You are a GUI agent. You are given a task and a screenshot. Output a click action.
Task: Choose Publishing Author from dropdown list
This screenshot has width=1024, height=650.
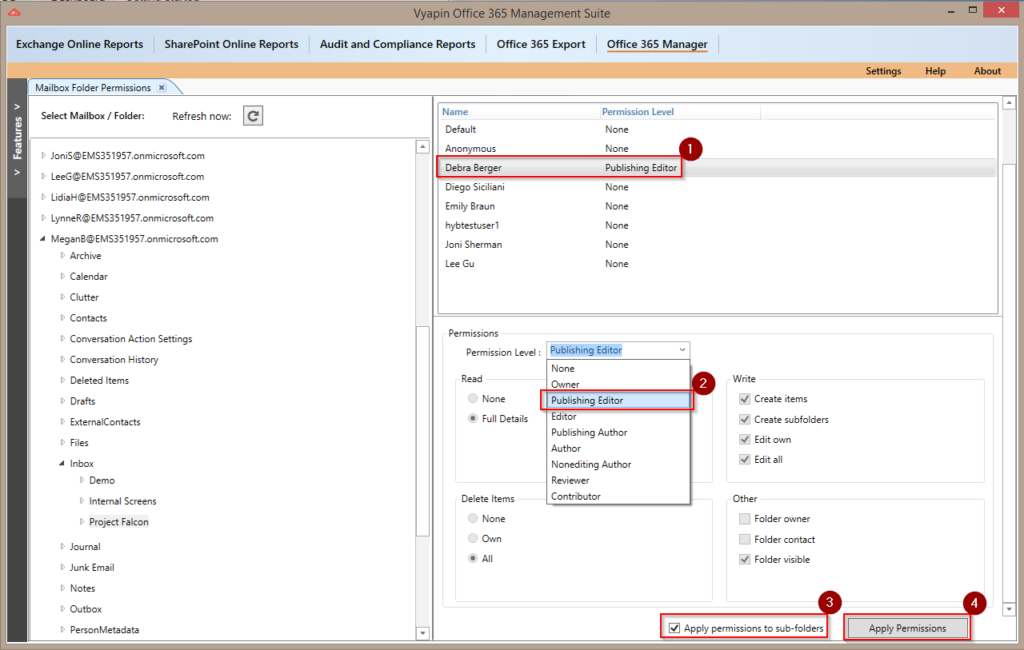618,432
